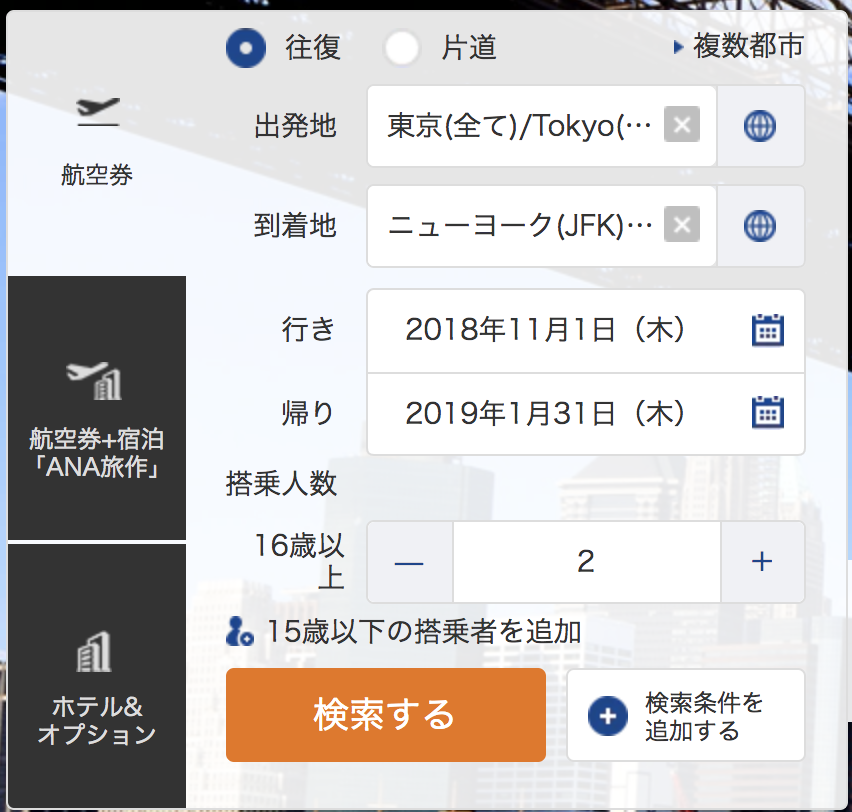Decrease 16歳以上 passenger count with minus

(410, 562)
